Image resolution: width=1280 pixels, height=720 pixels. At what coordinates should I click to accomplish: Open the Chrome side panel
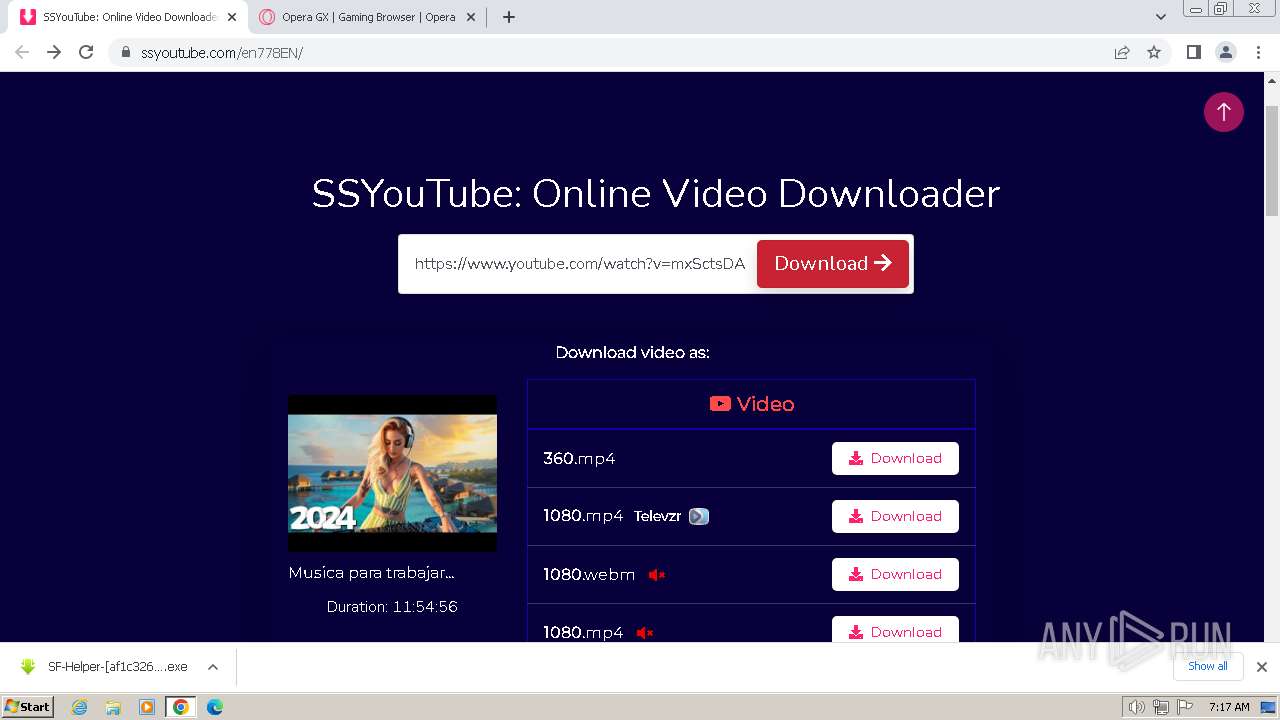(x=1193, y=52)
